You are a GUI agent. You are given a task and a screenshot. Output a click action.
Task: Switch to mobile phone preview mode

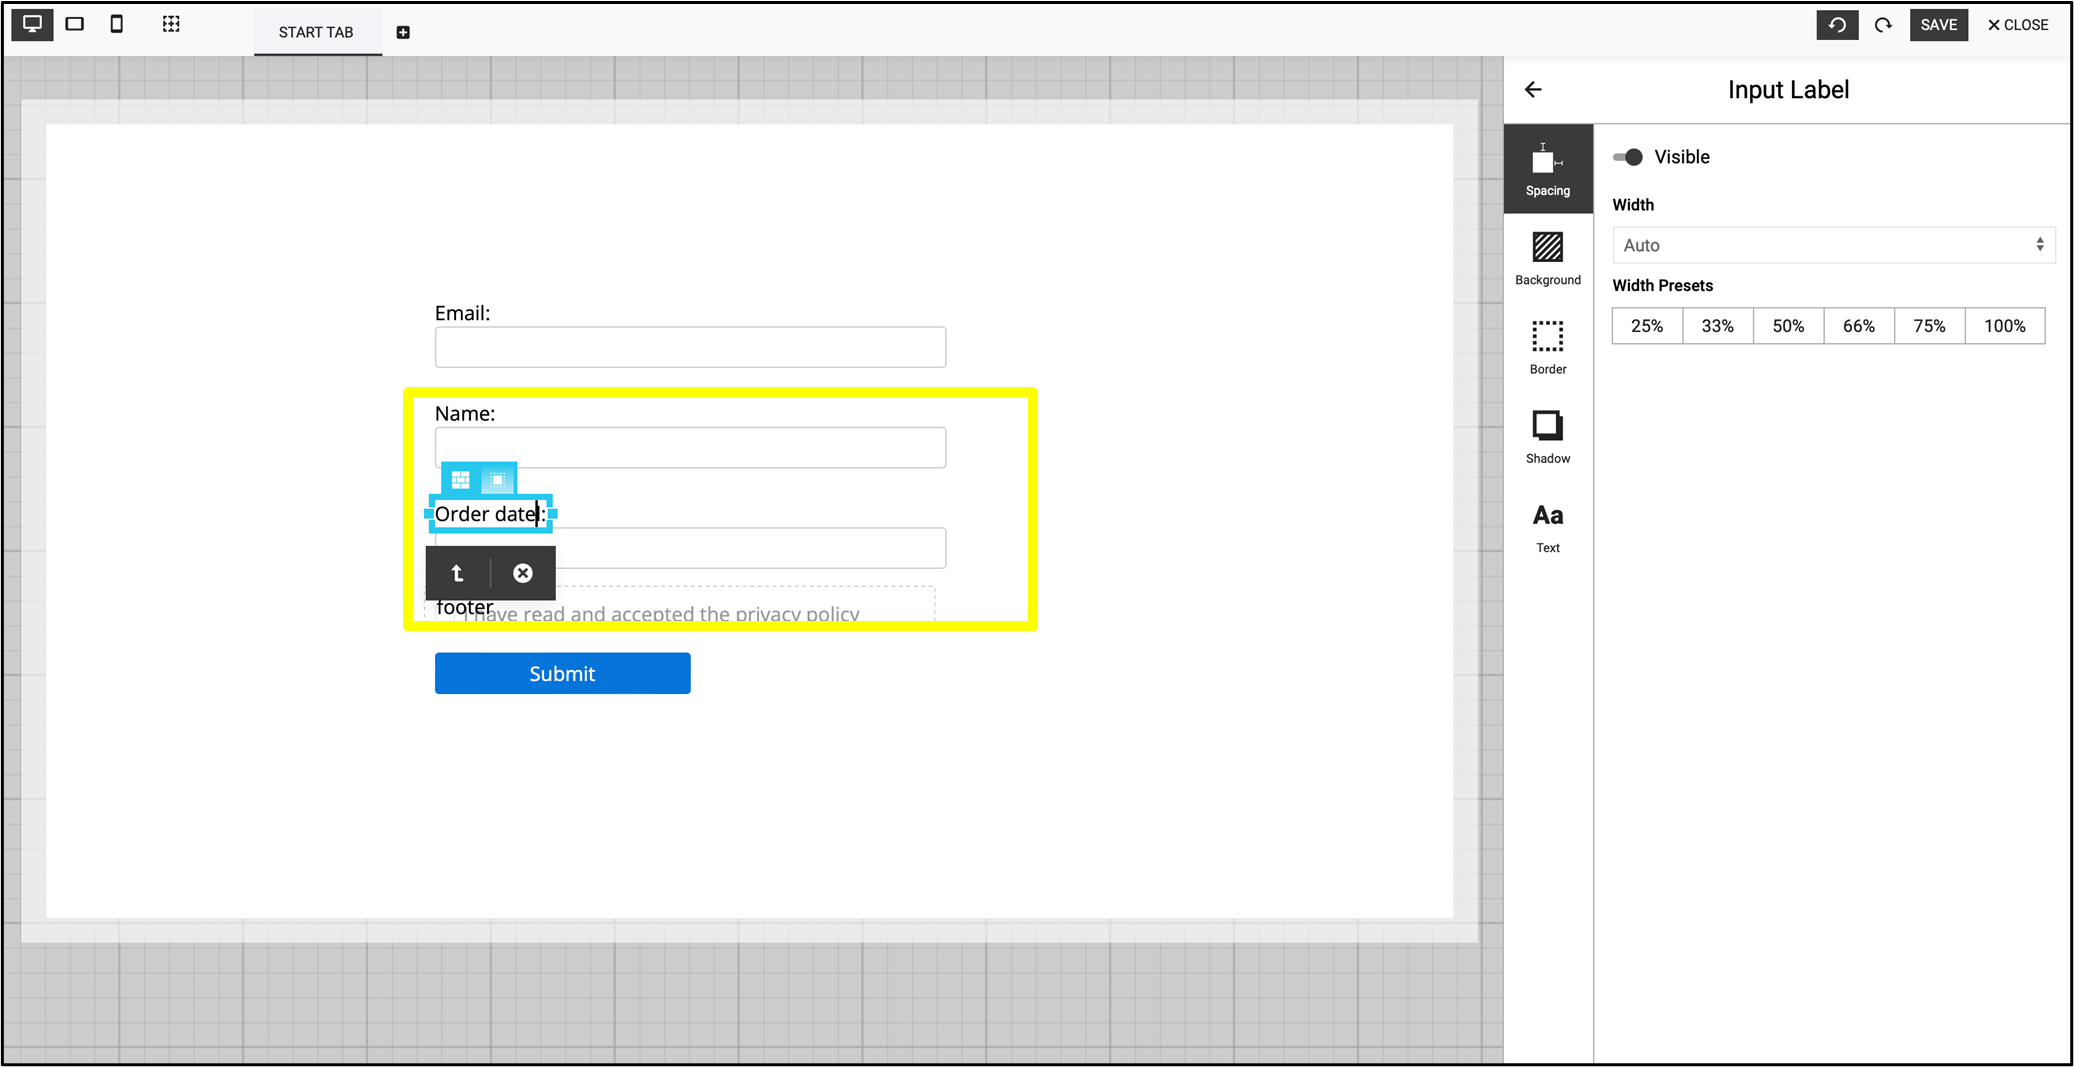117,24
